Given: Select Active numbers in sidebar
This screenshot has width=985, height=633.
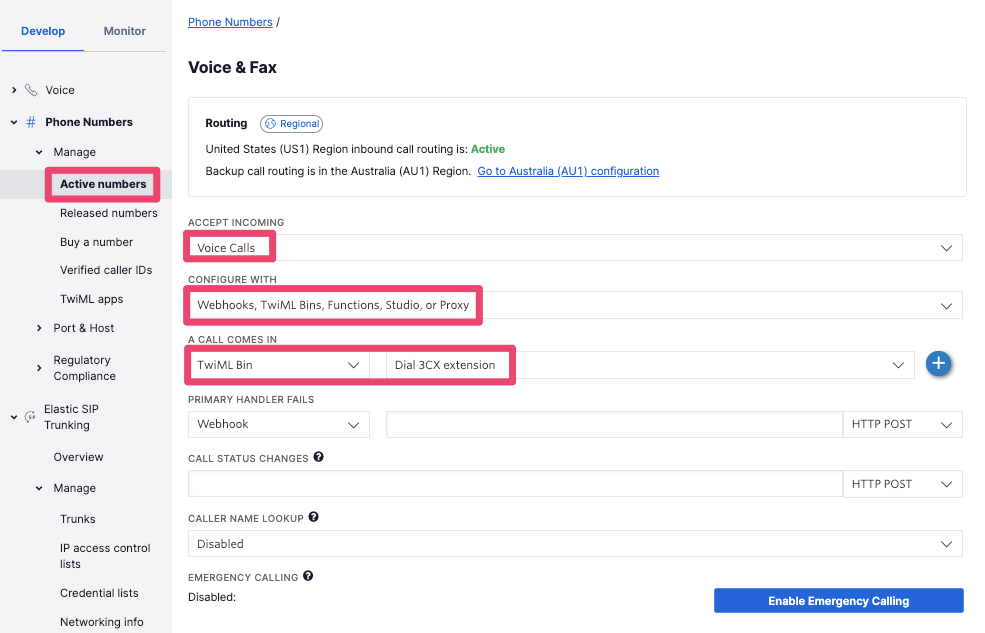Looking at the screenshot, I should (103, 184).
